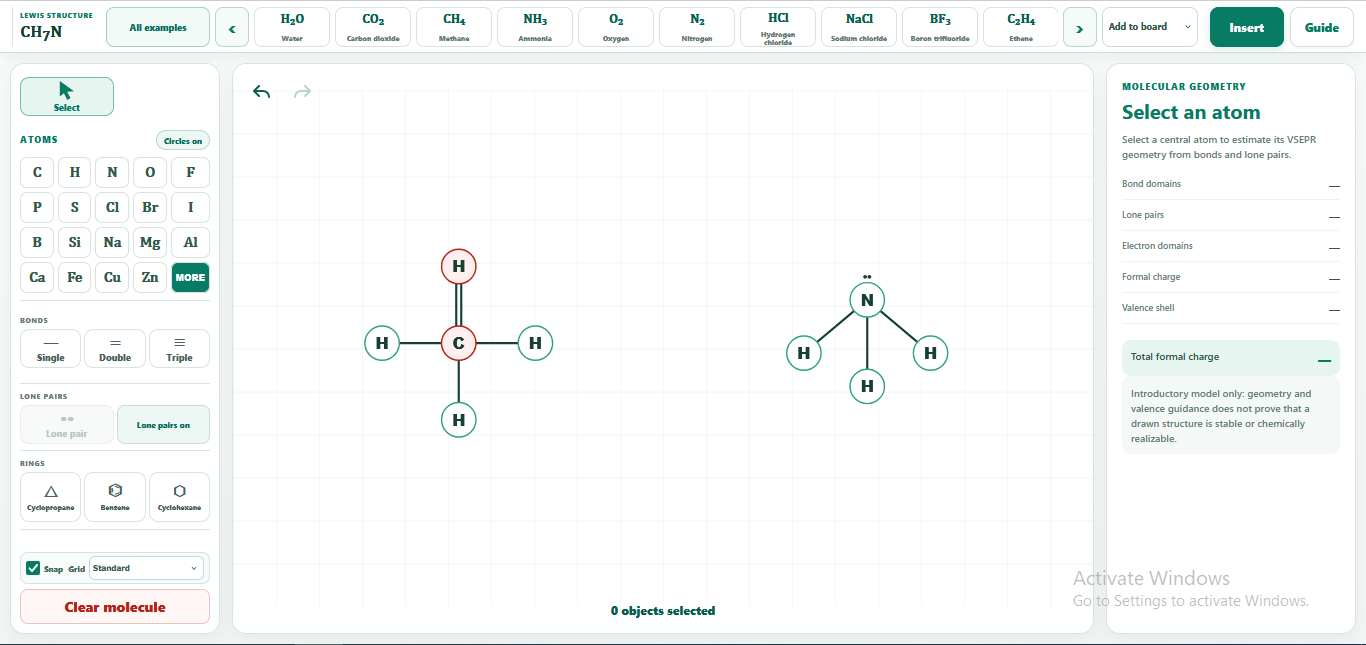Screen dimensions: 1366x645
Task: Pick the Calcium atom tool
Action: 37,277
